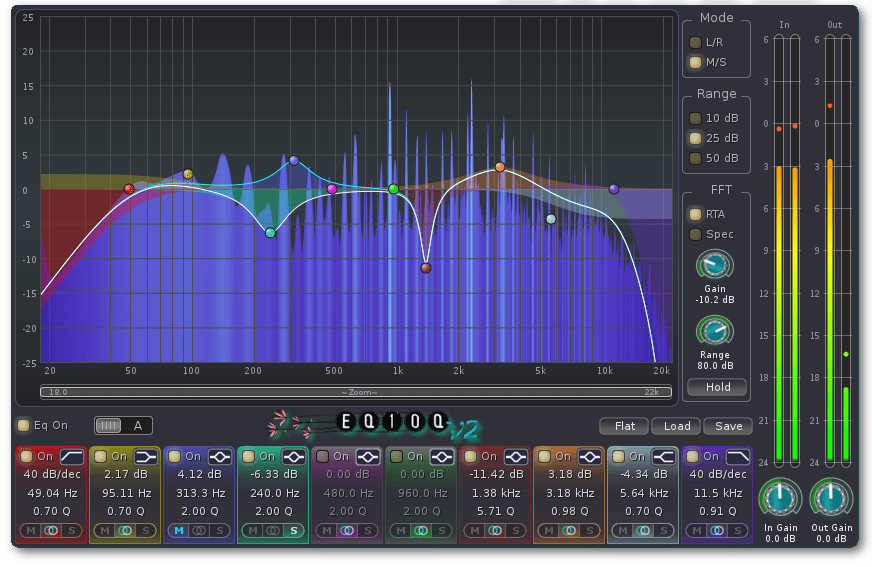The image size is (872, 567).
Task: Click the FFT Gain knob
Action: tap(715, 265)
